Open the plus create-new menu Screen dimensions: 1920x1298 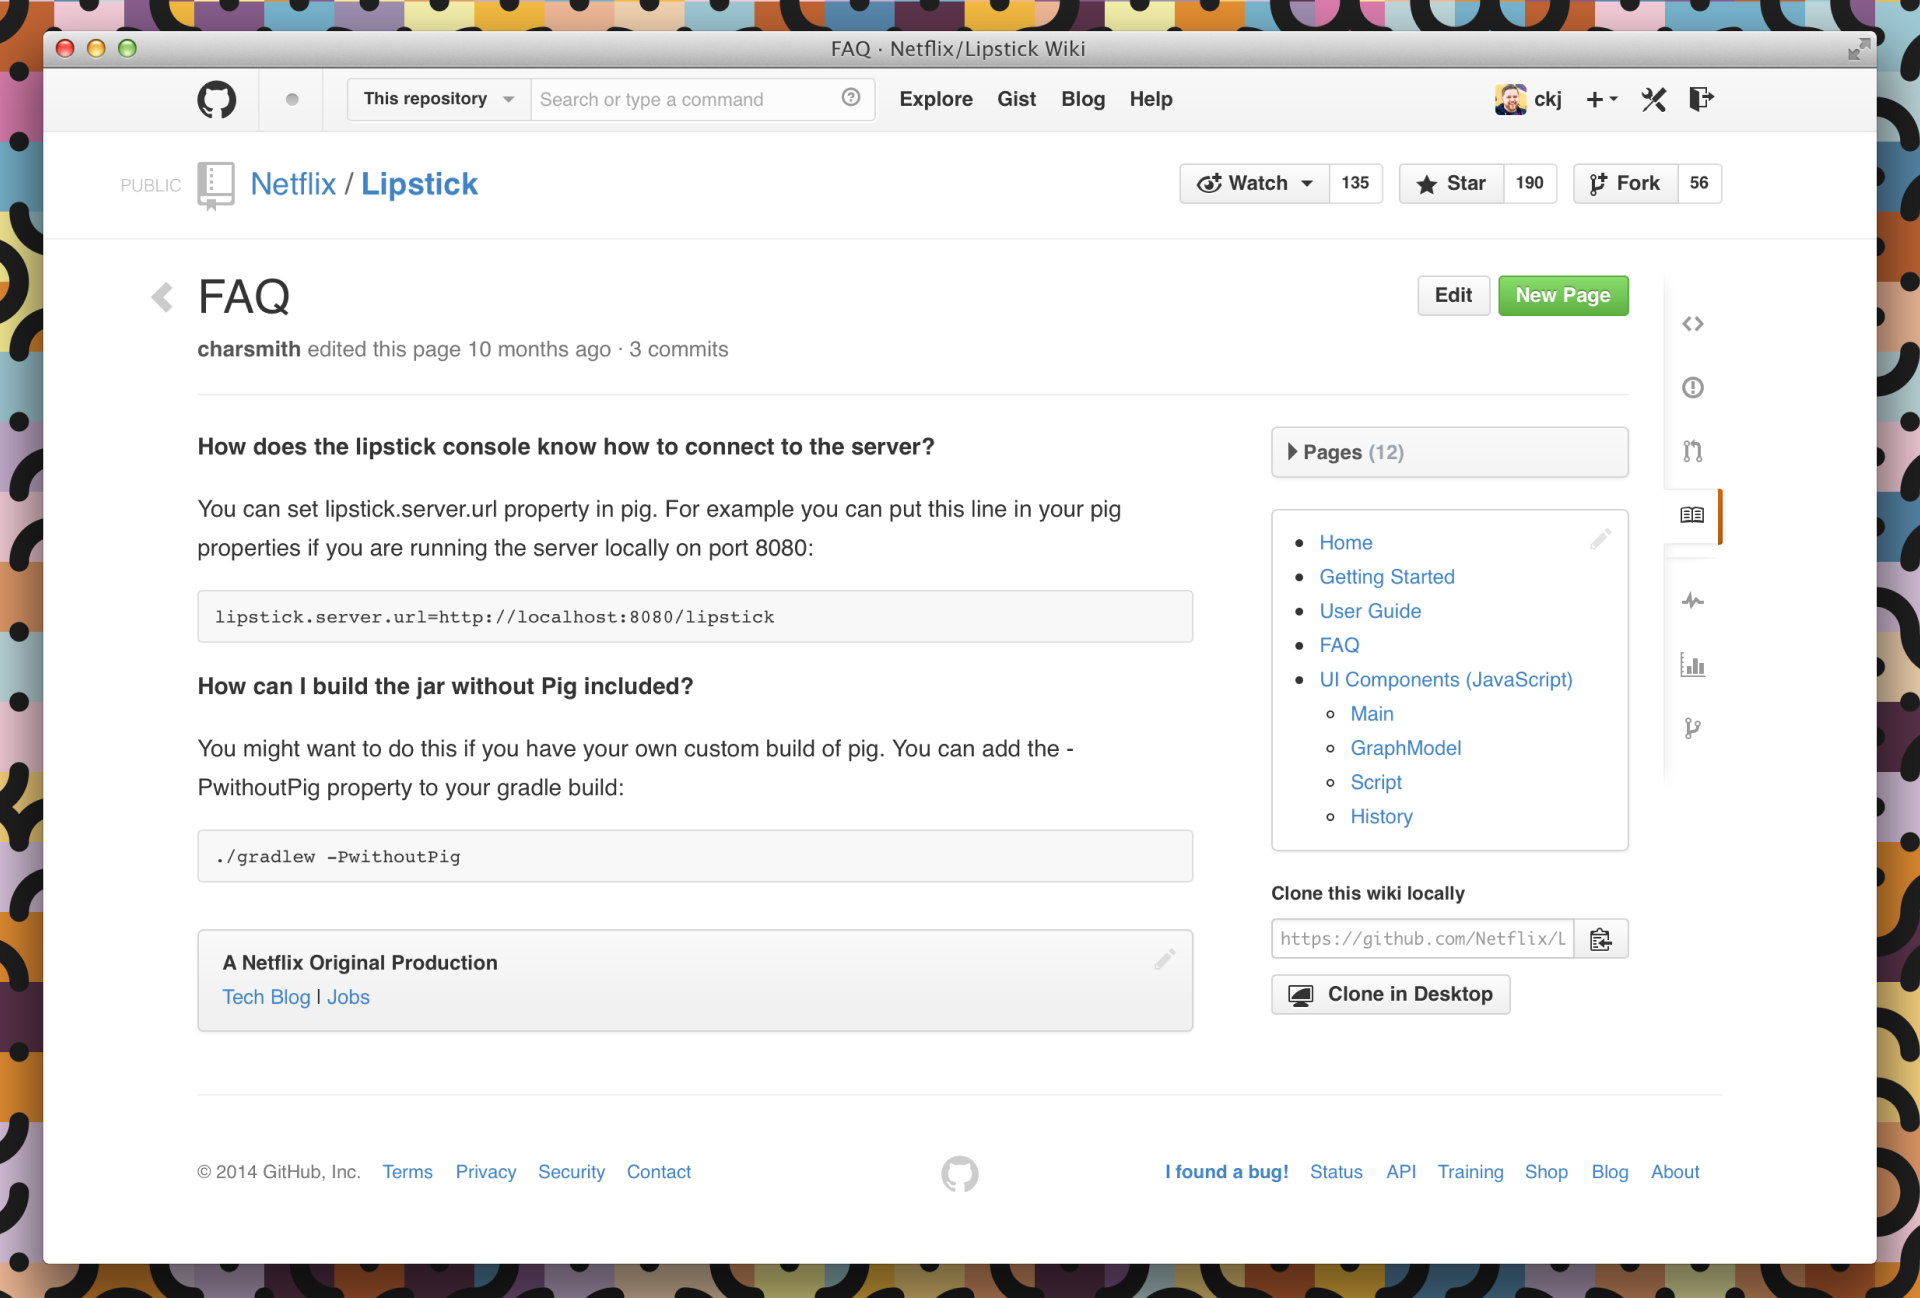(x=1602, y=99)
